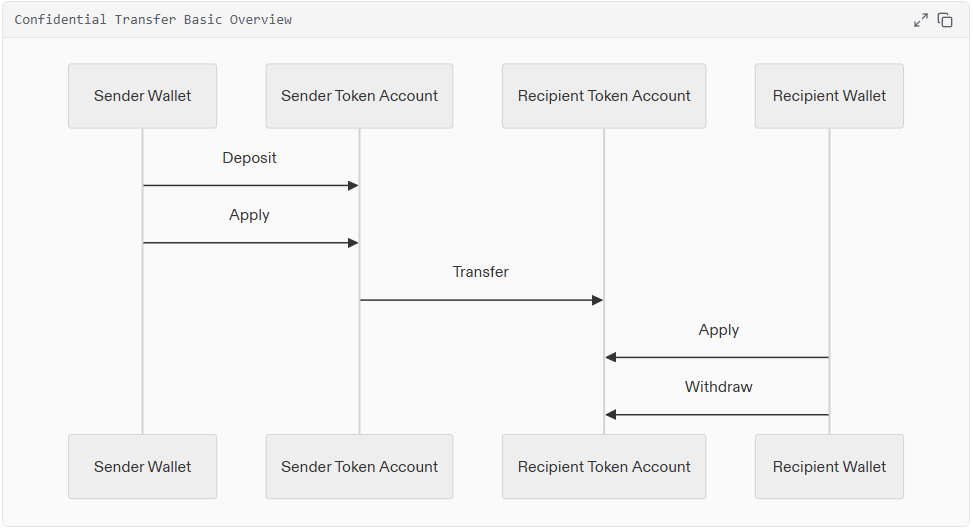Click the arrowhead of the Deposit arrow
The image size is (973, 530).
[x=353, y=185]
